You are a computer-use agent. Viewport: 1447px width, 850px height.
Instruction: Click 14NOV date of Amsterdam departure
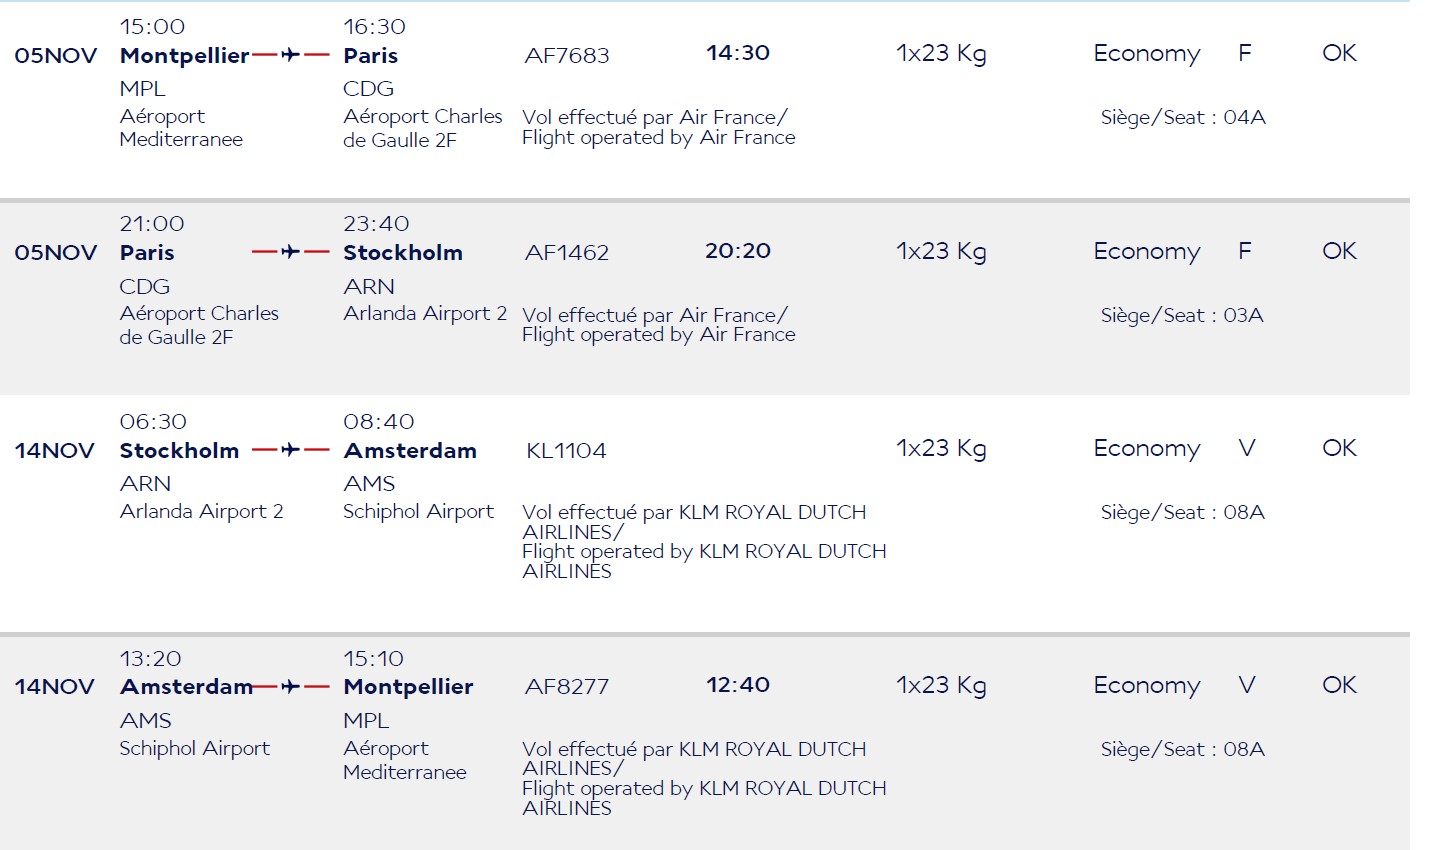[54, 687]
